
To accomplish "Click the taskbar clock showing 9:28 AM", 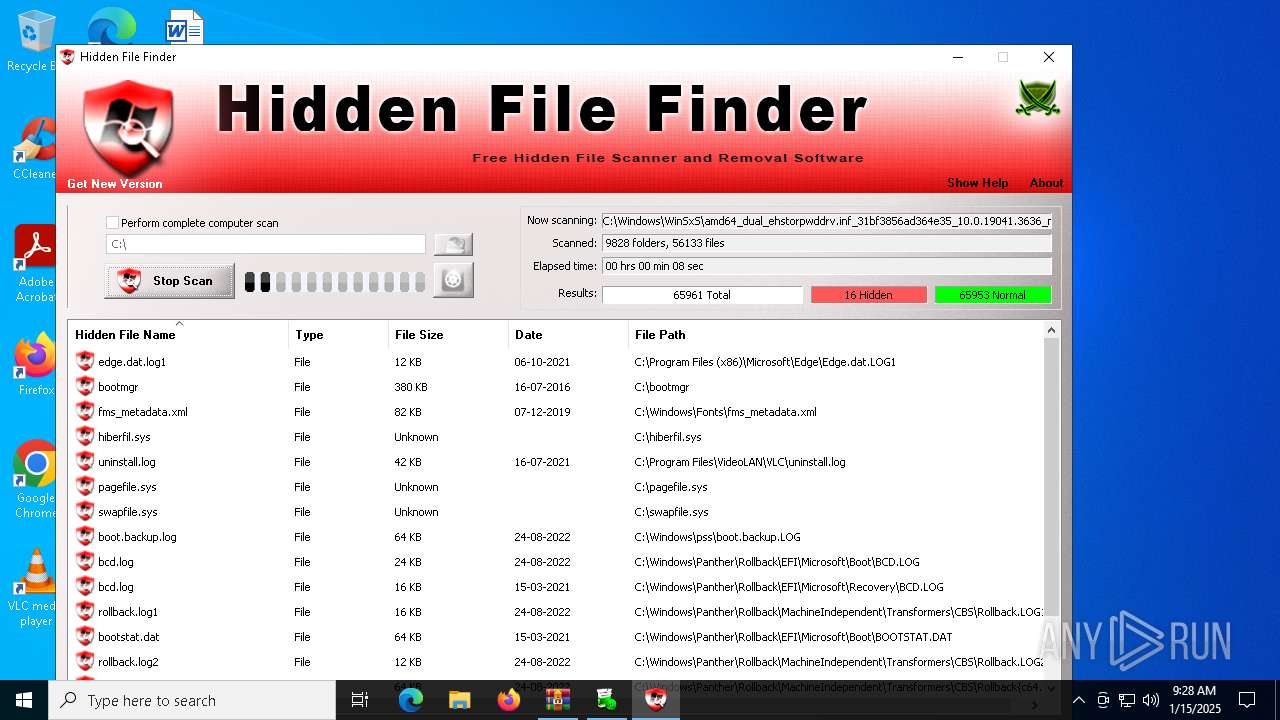I will click(1196, 700).
